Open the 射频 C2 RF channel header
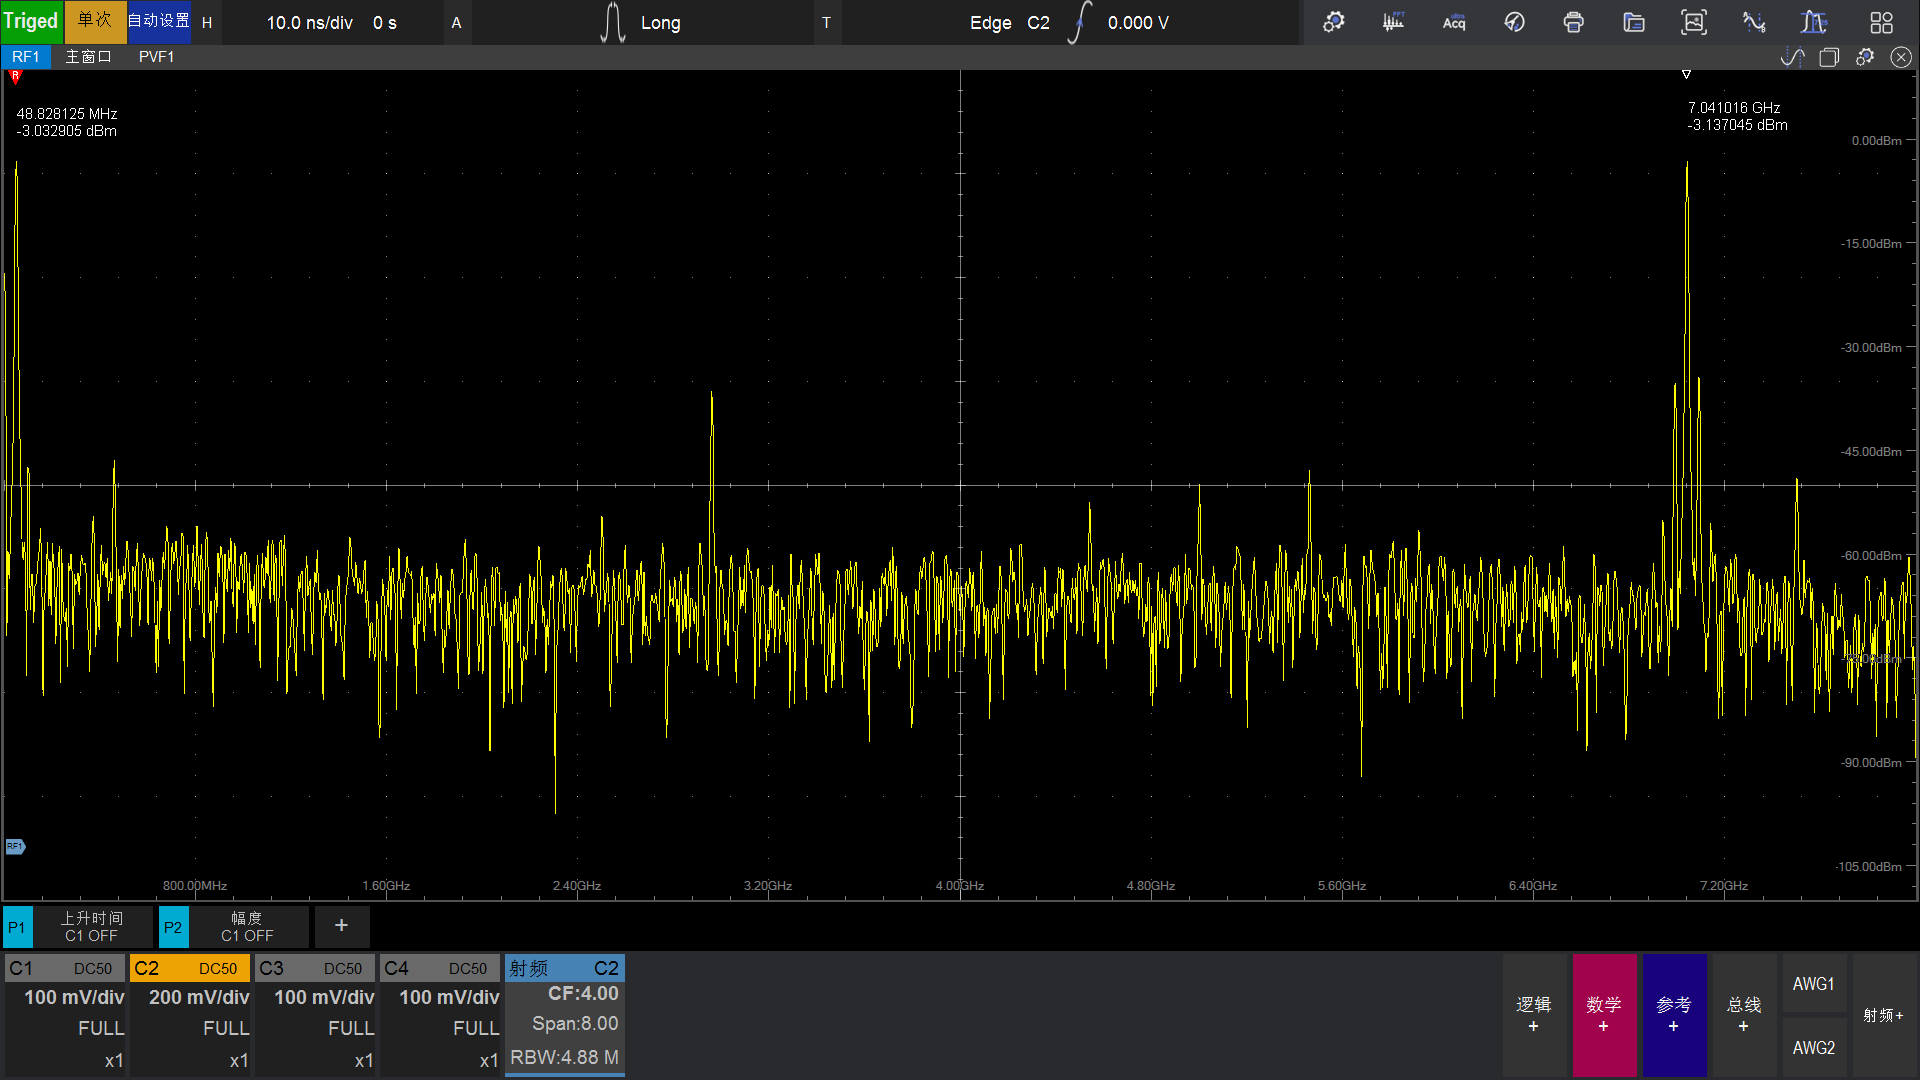Viewport: 1920px width, 1080px height. pos(565,968)
